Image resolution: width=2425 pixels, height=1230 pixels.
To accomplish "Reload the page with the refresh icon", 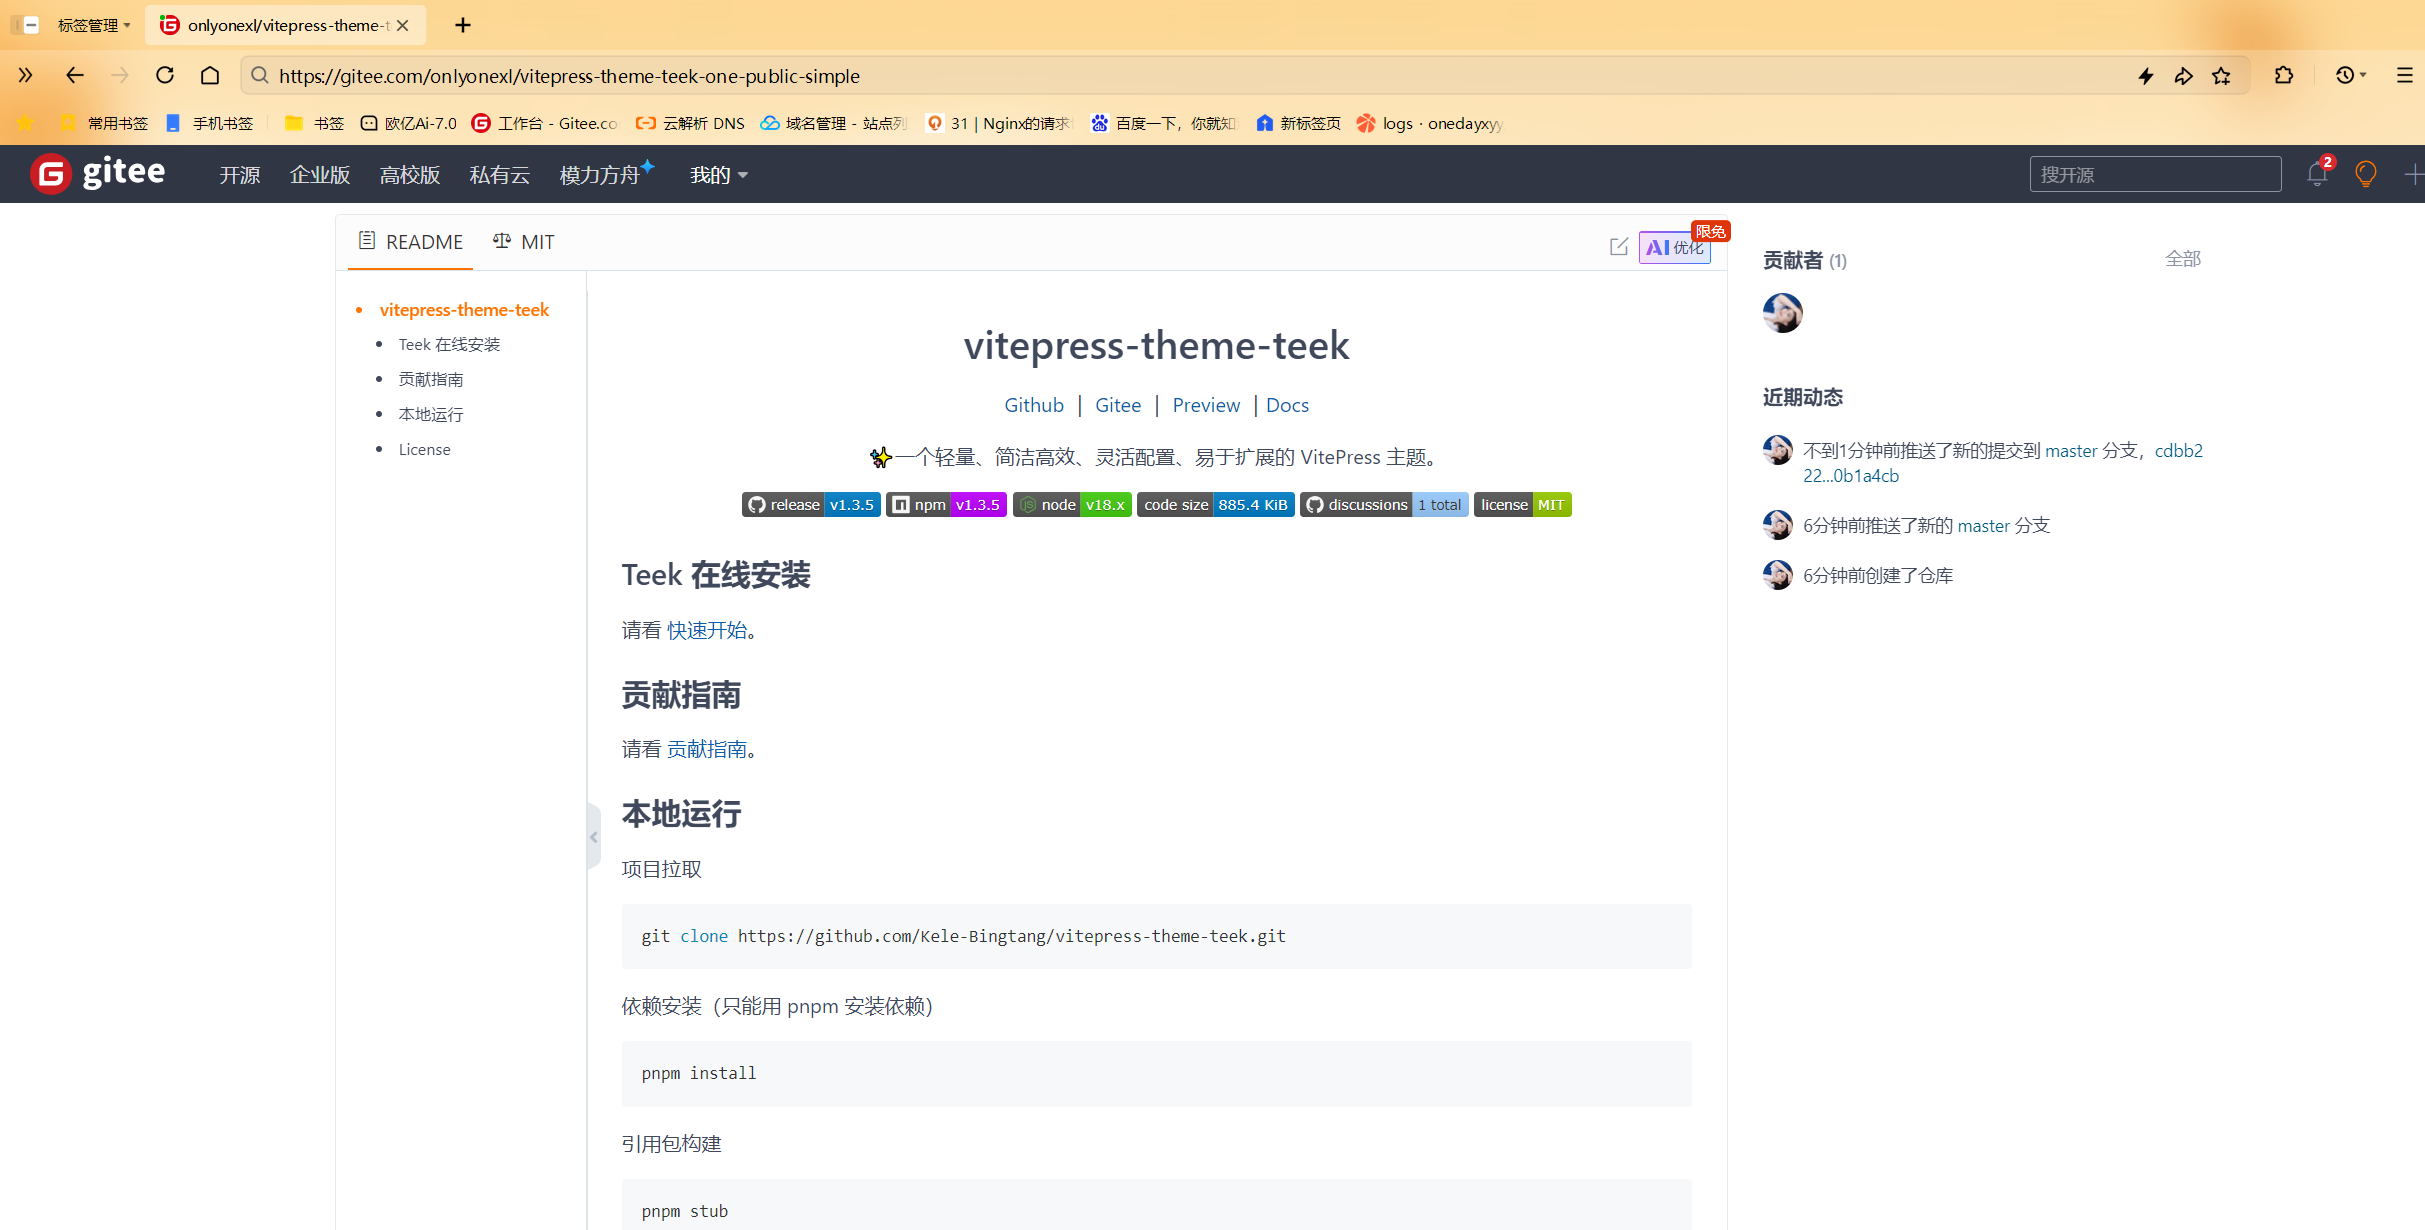I will coord(165,75).
